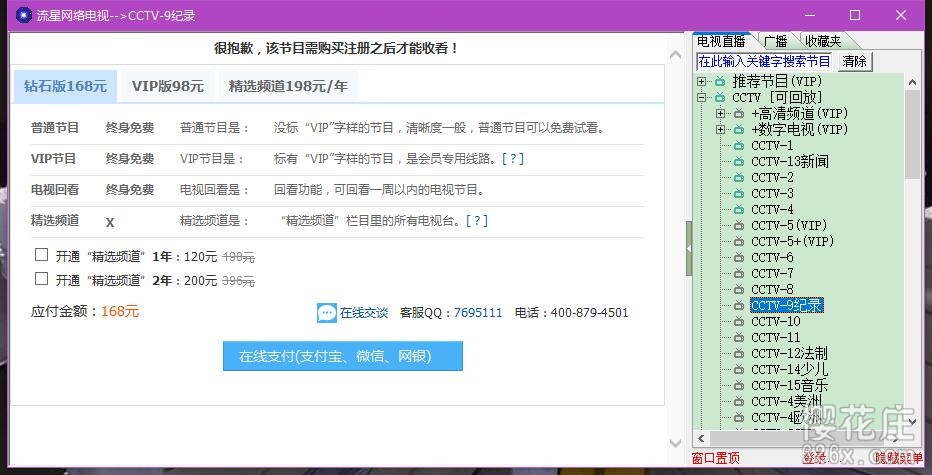Click the TV icon beside CCTV [可回放]
The width and height of the screenshot is (932, 475).
click(720, 97)
